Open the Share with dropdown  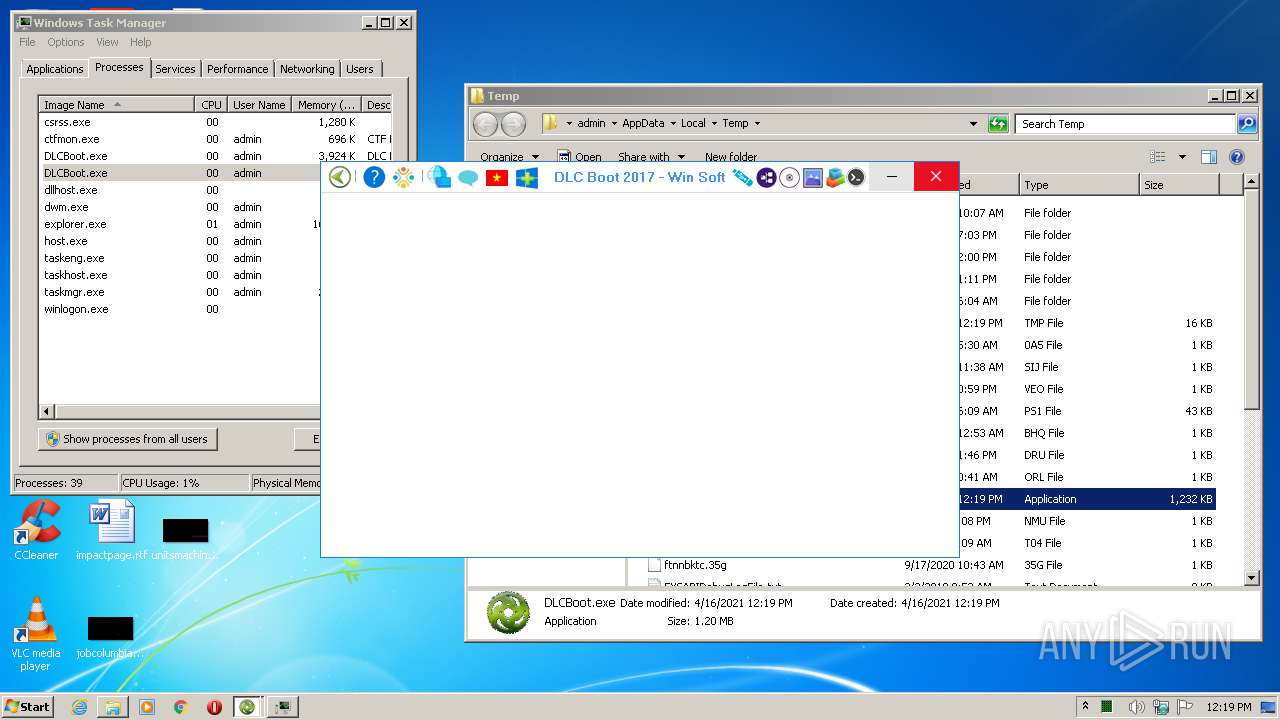651,157
